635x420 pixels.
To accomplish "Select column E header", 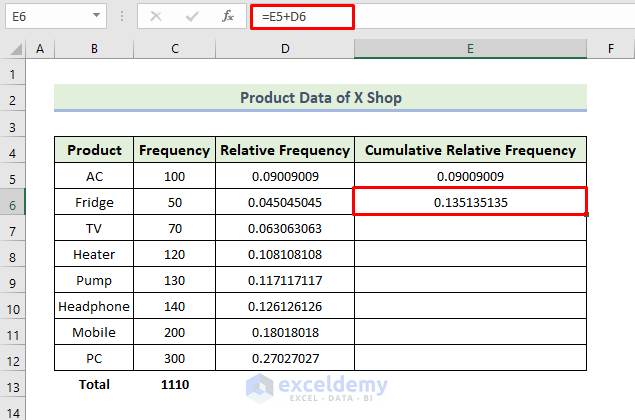I will pyautogui.click(x=470, y=48).
